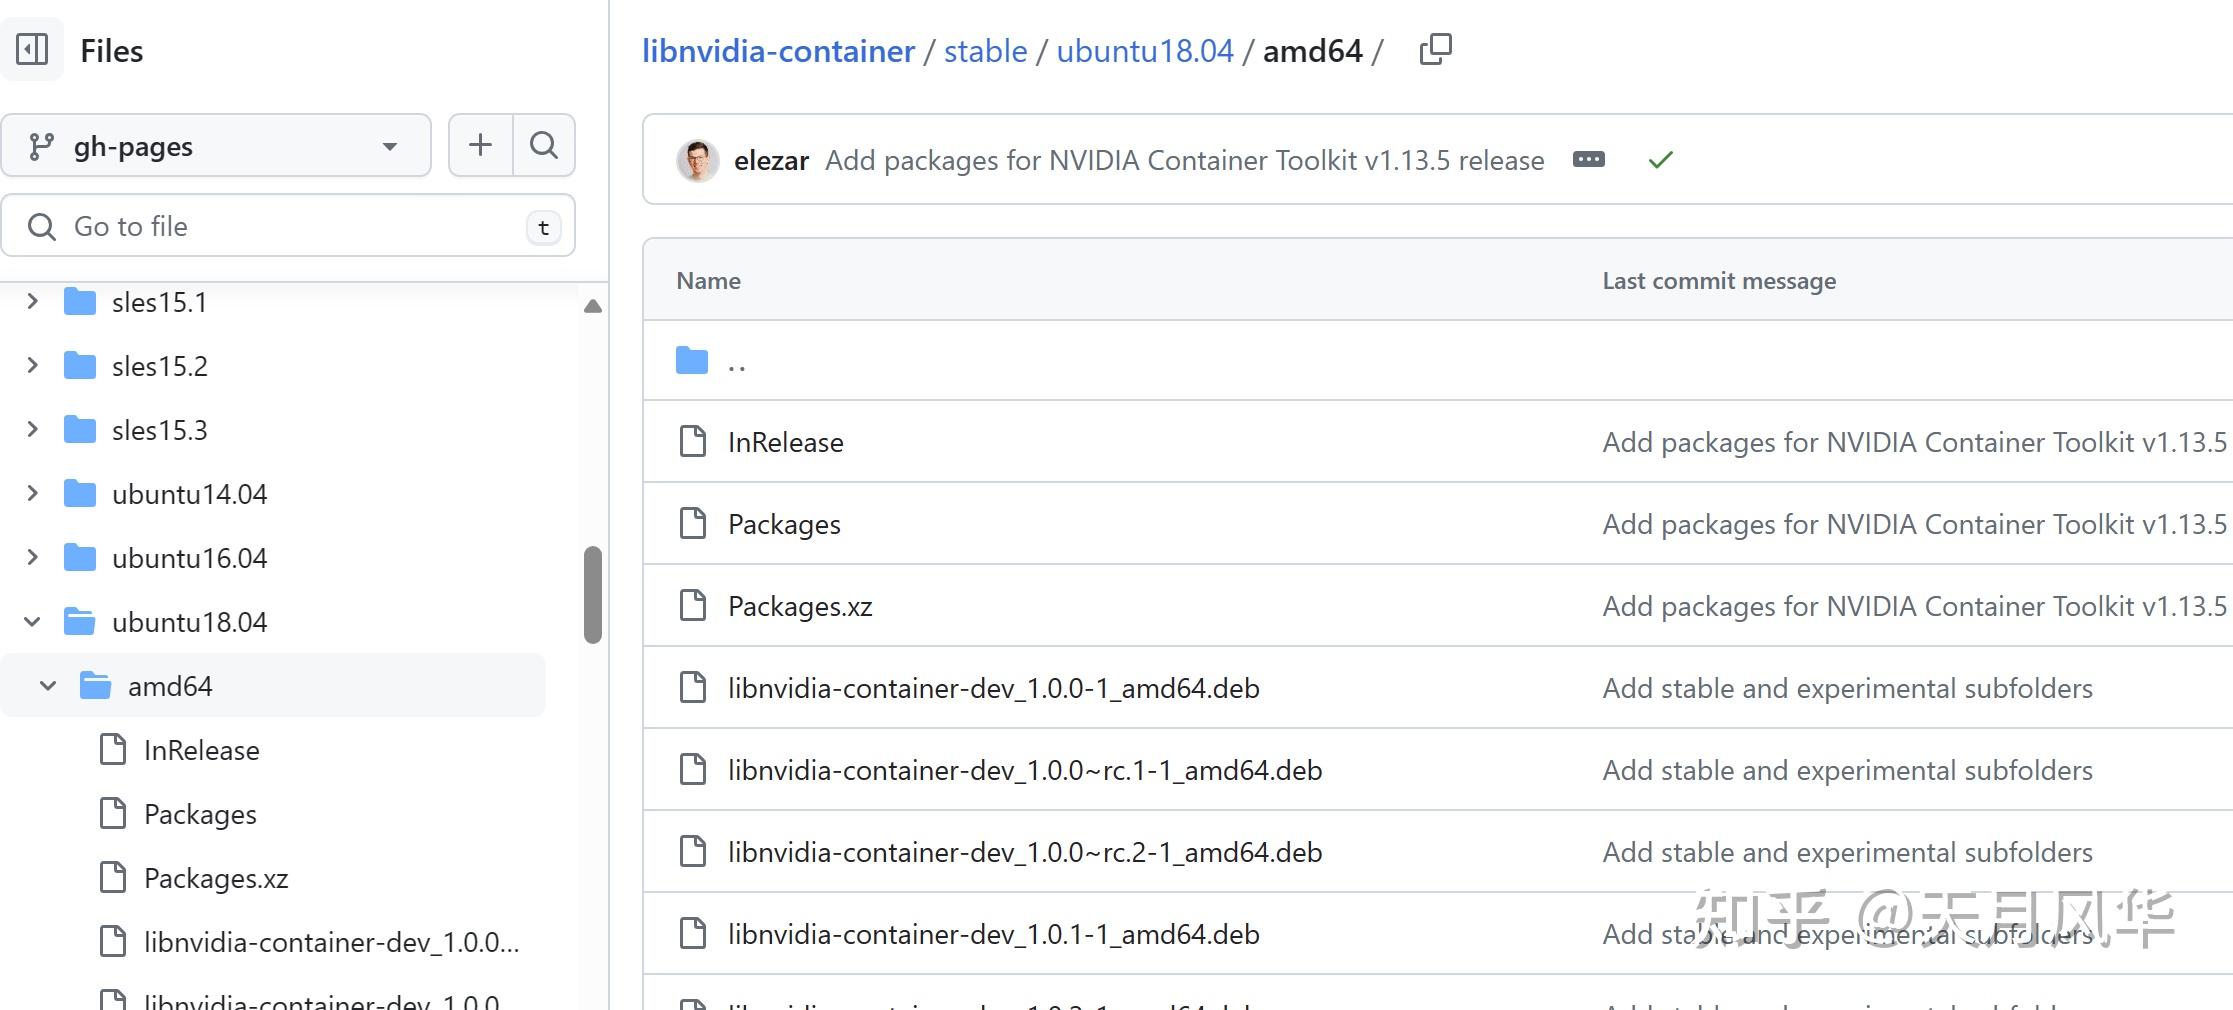
Task: Copy the current amd64 path
Action: (1435, 49)
